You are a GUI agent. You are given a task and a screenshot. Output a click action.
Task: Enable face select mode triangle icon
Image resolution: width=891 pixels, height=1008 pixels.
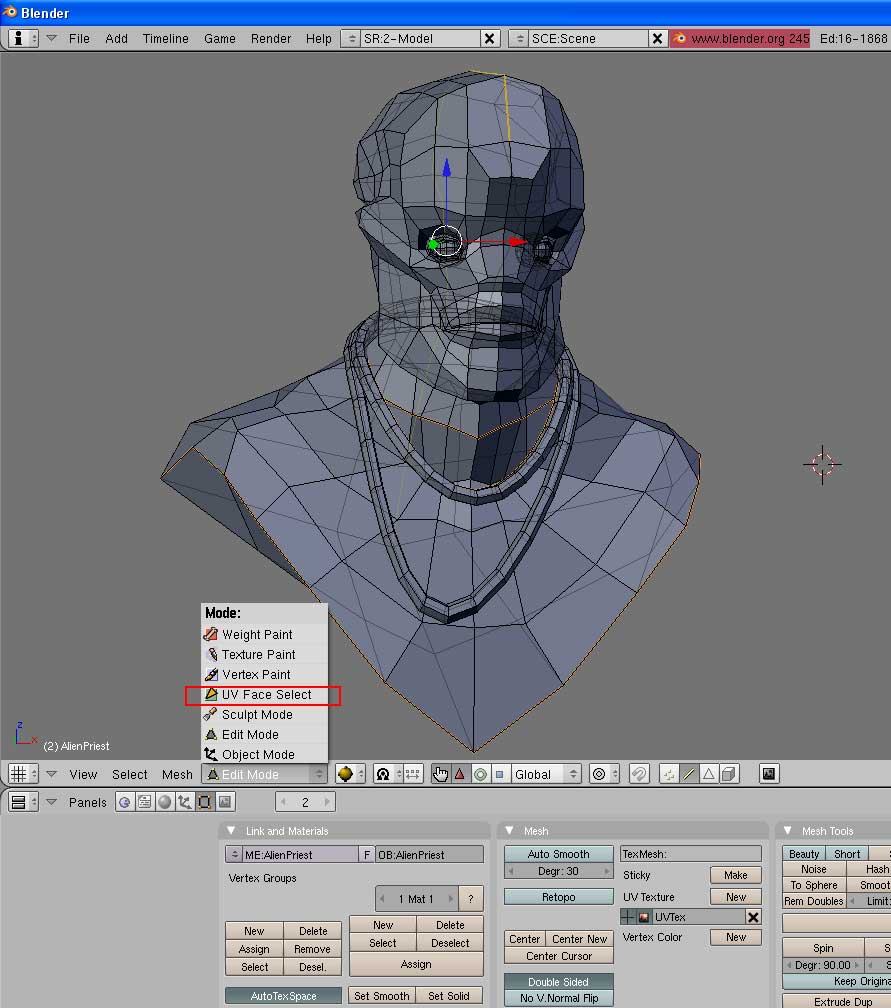coord(708,774)
